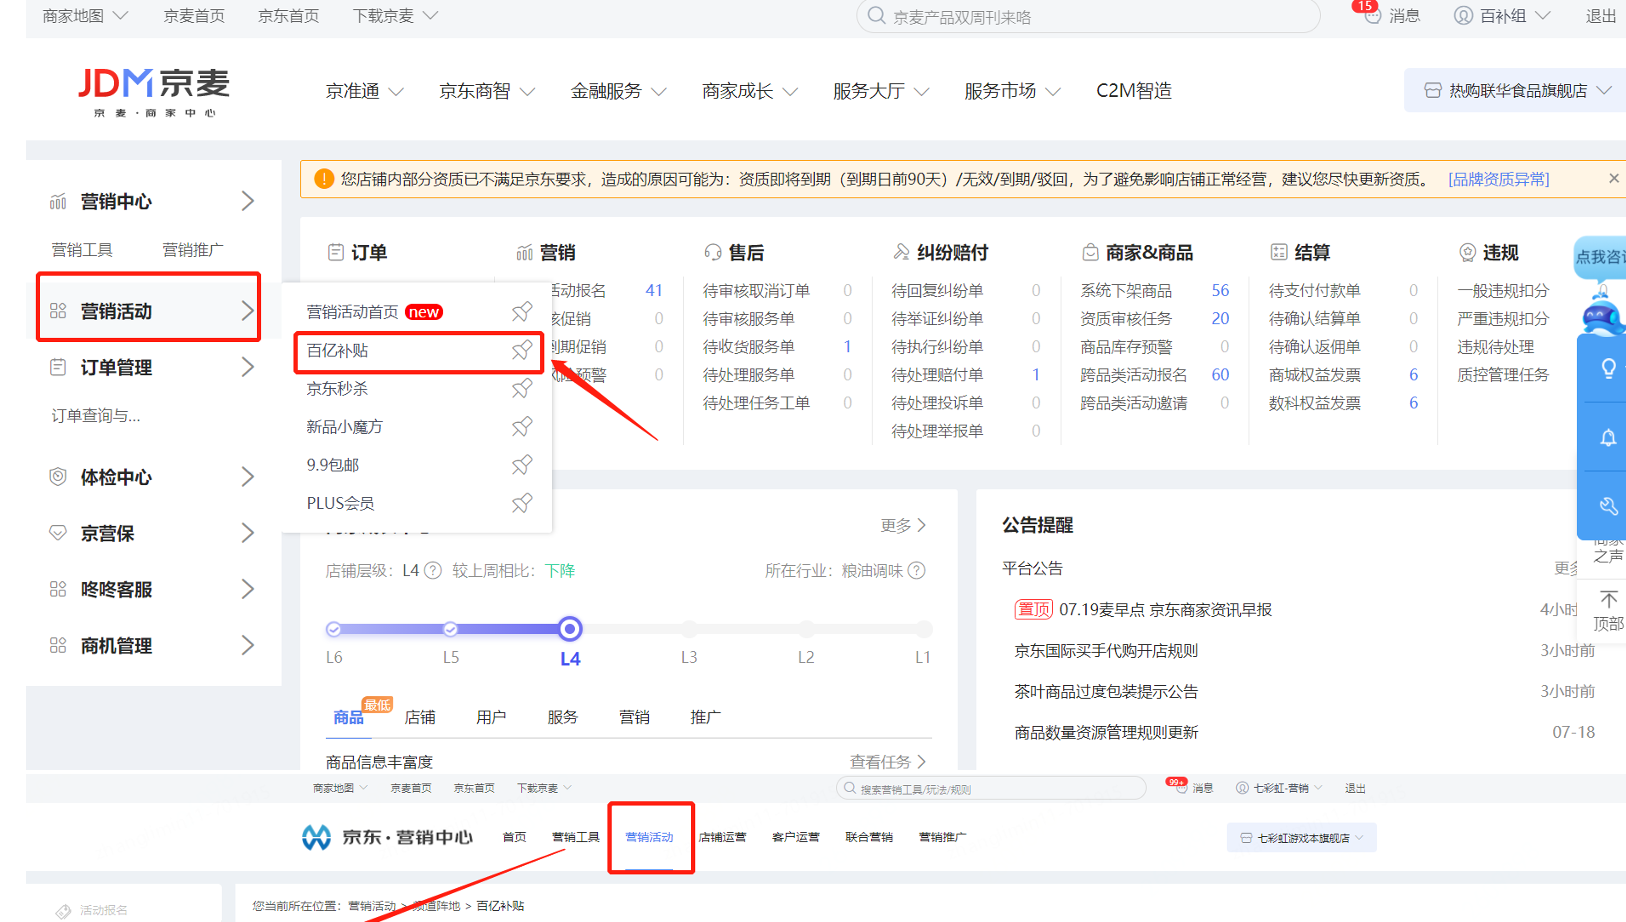This screenshot has width=1626, height=922.
Task: Pin the 京东秒杀 menu entry
Action: pos(522,388)
